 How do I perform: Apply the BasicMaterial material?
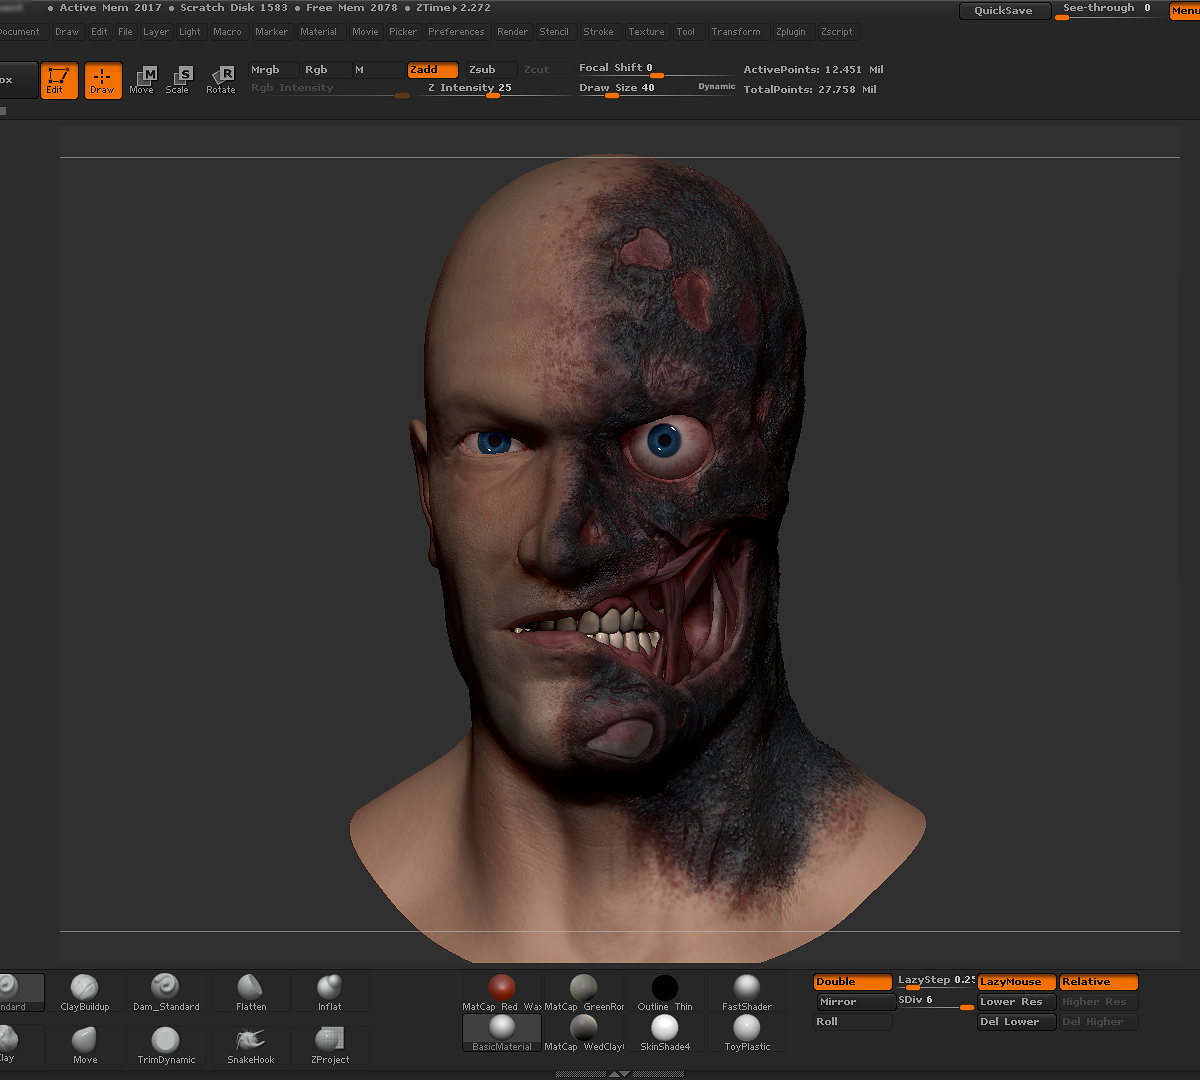tap(502, 1033)
